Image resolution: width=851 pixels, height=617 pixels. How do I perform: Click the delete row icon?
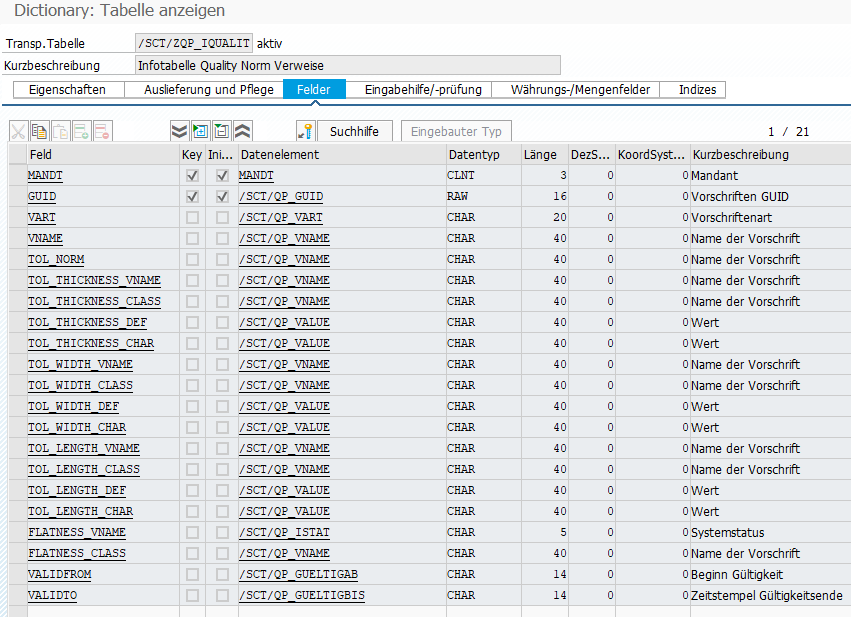pyautogui.click(x=103, y=131)
